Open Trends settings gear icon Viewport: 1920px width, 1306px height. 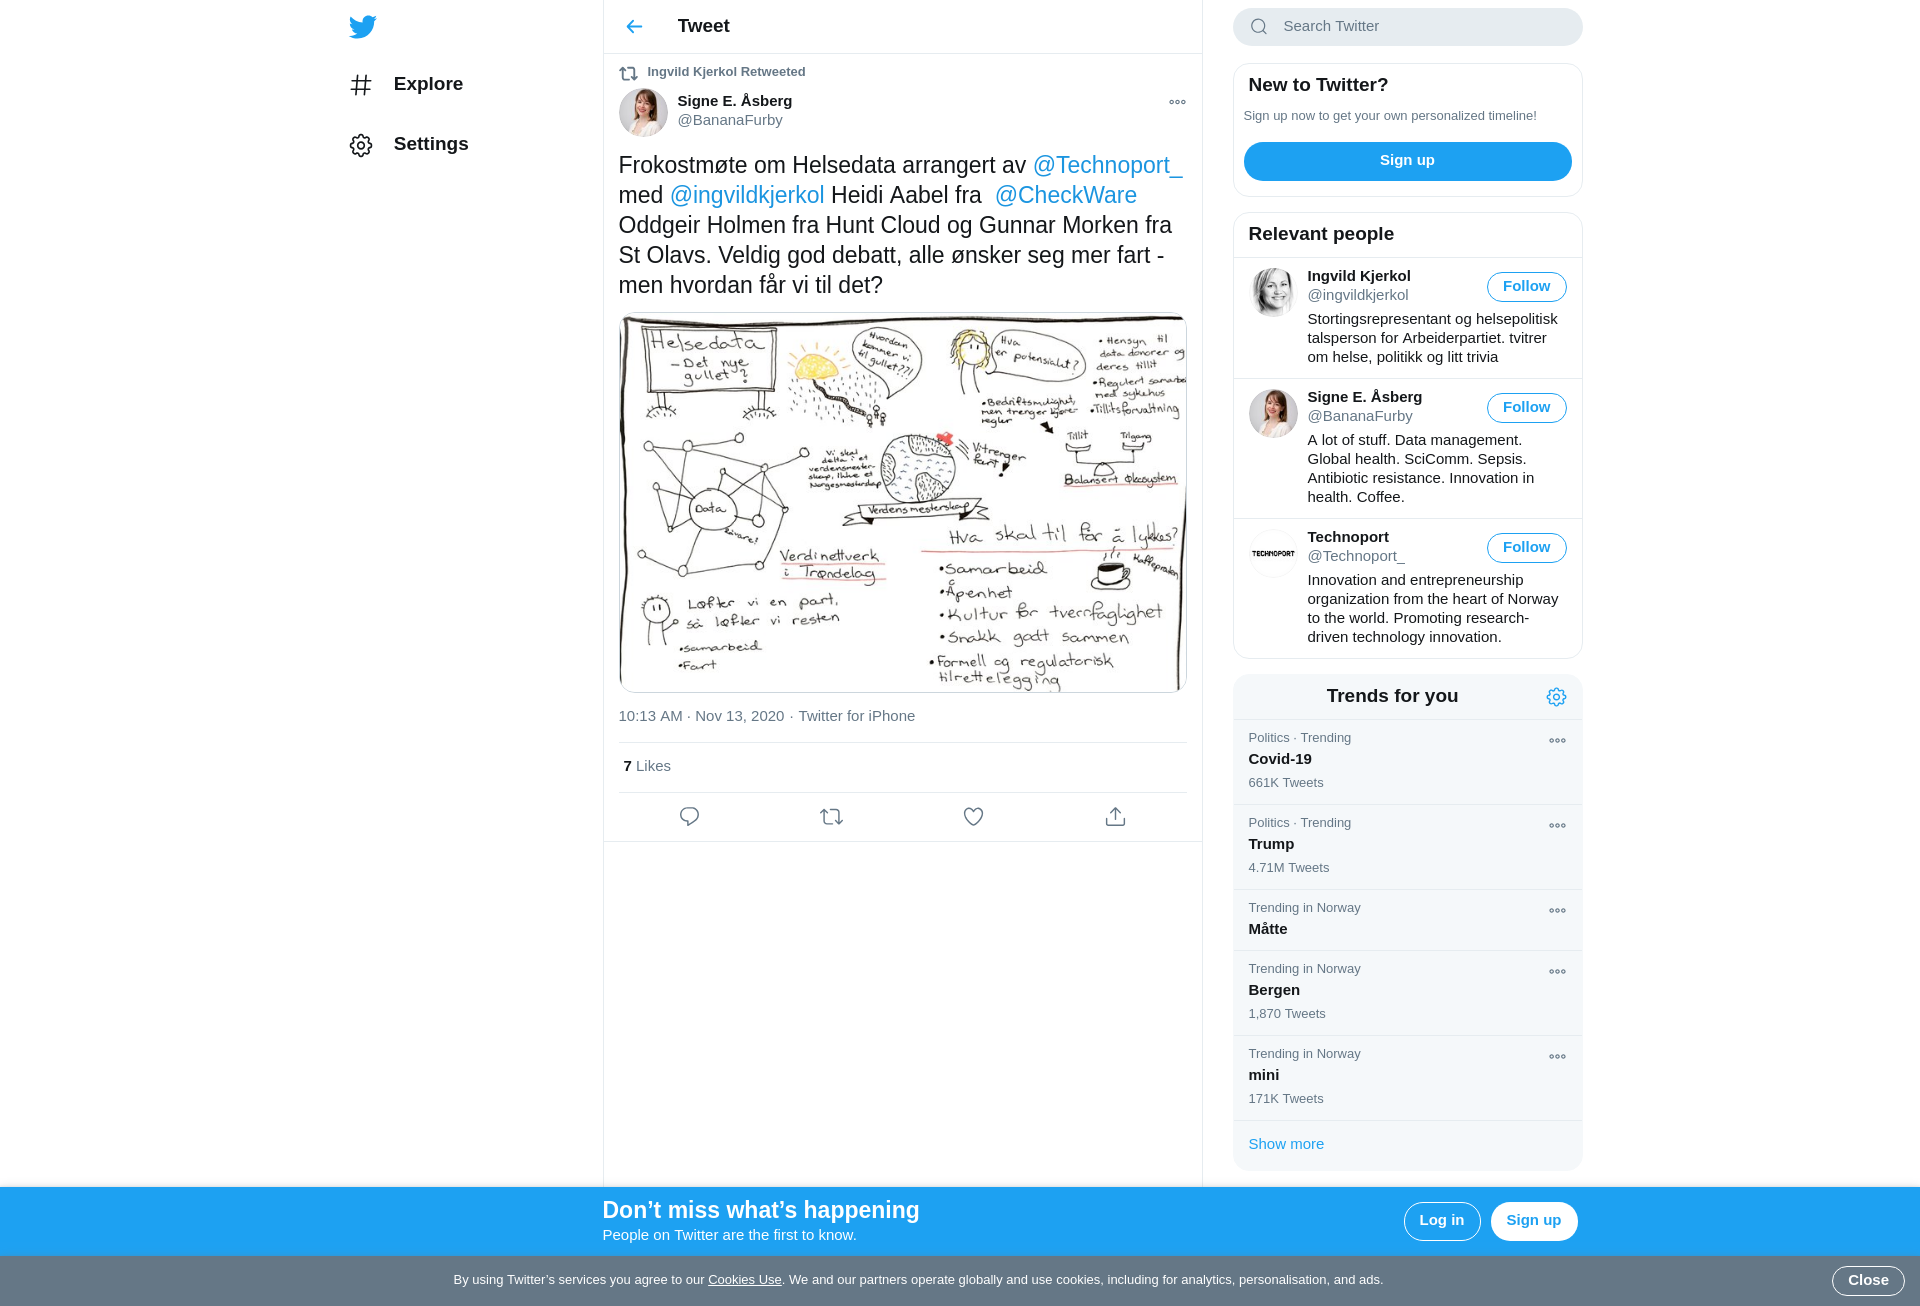click(x=1556, y=697)
